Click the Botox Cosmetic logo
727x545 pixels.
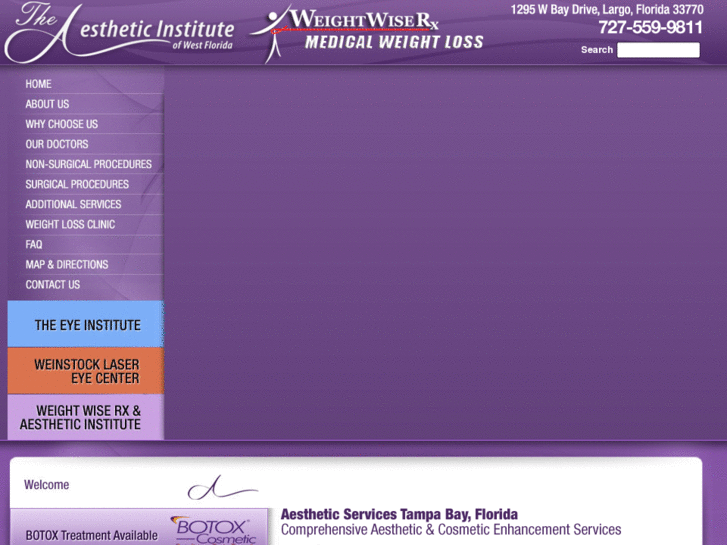[x=214, y=531]
